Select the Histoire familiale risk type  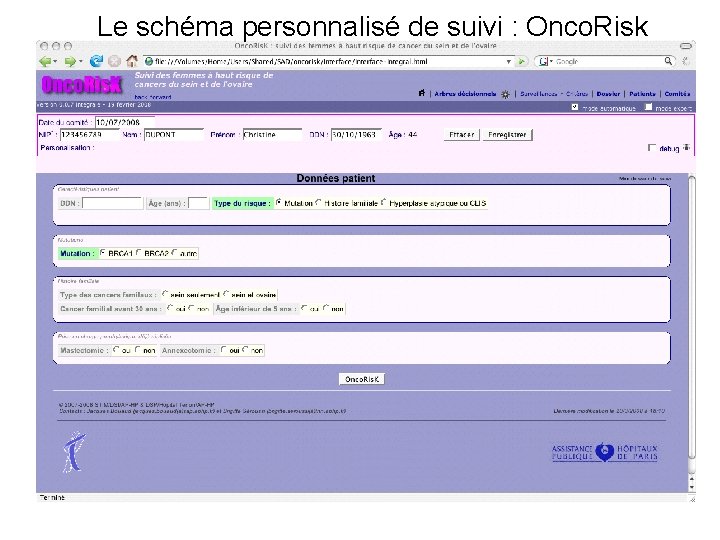[318, 202]
